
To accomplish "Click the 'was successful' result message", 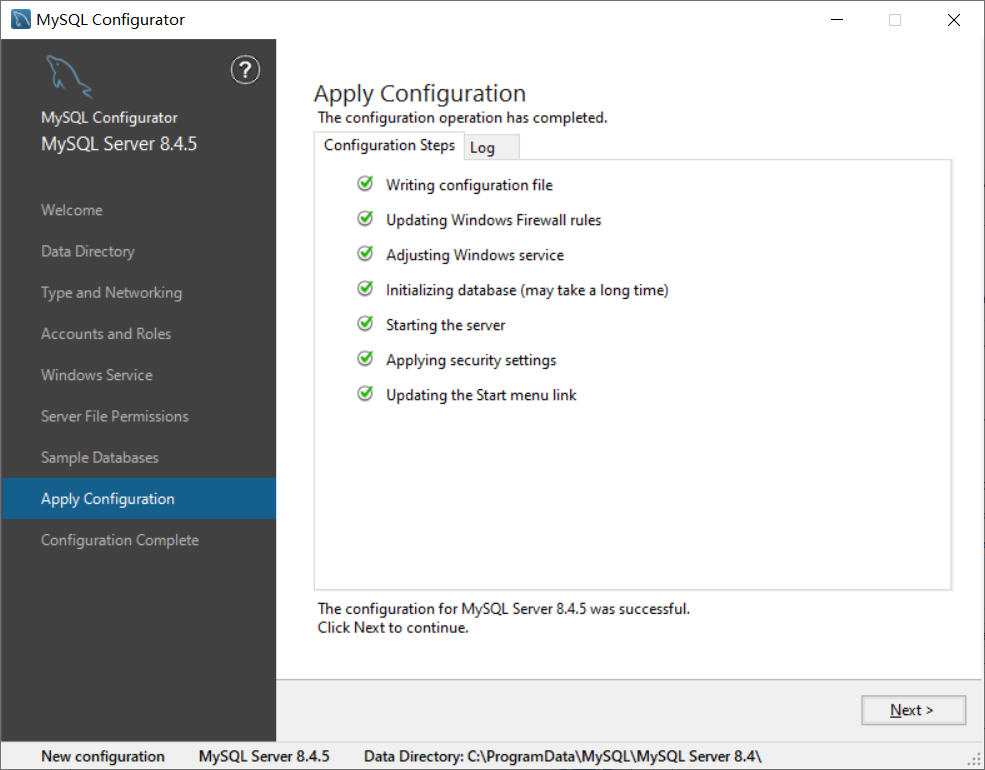I will pos(504,609).
